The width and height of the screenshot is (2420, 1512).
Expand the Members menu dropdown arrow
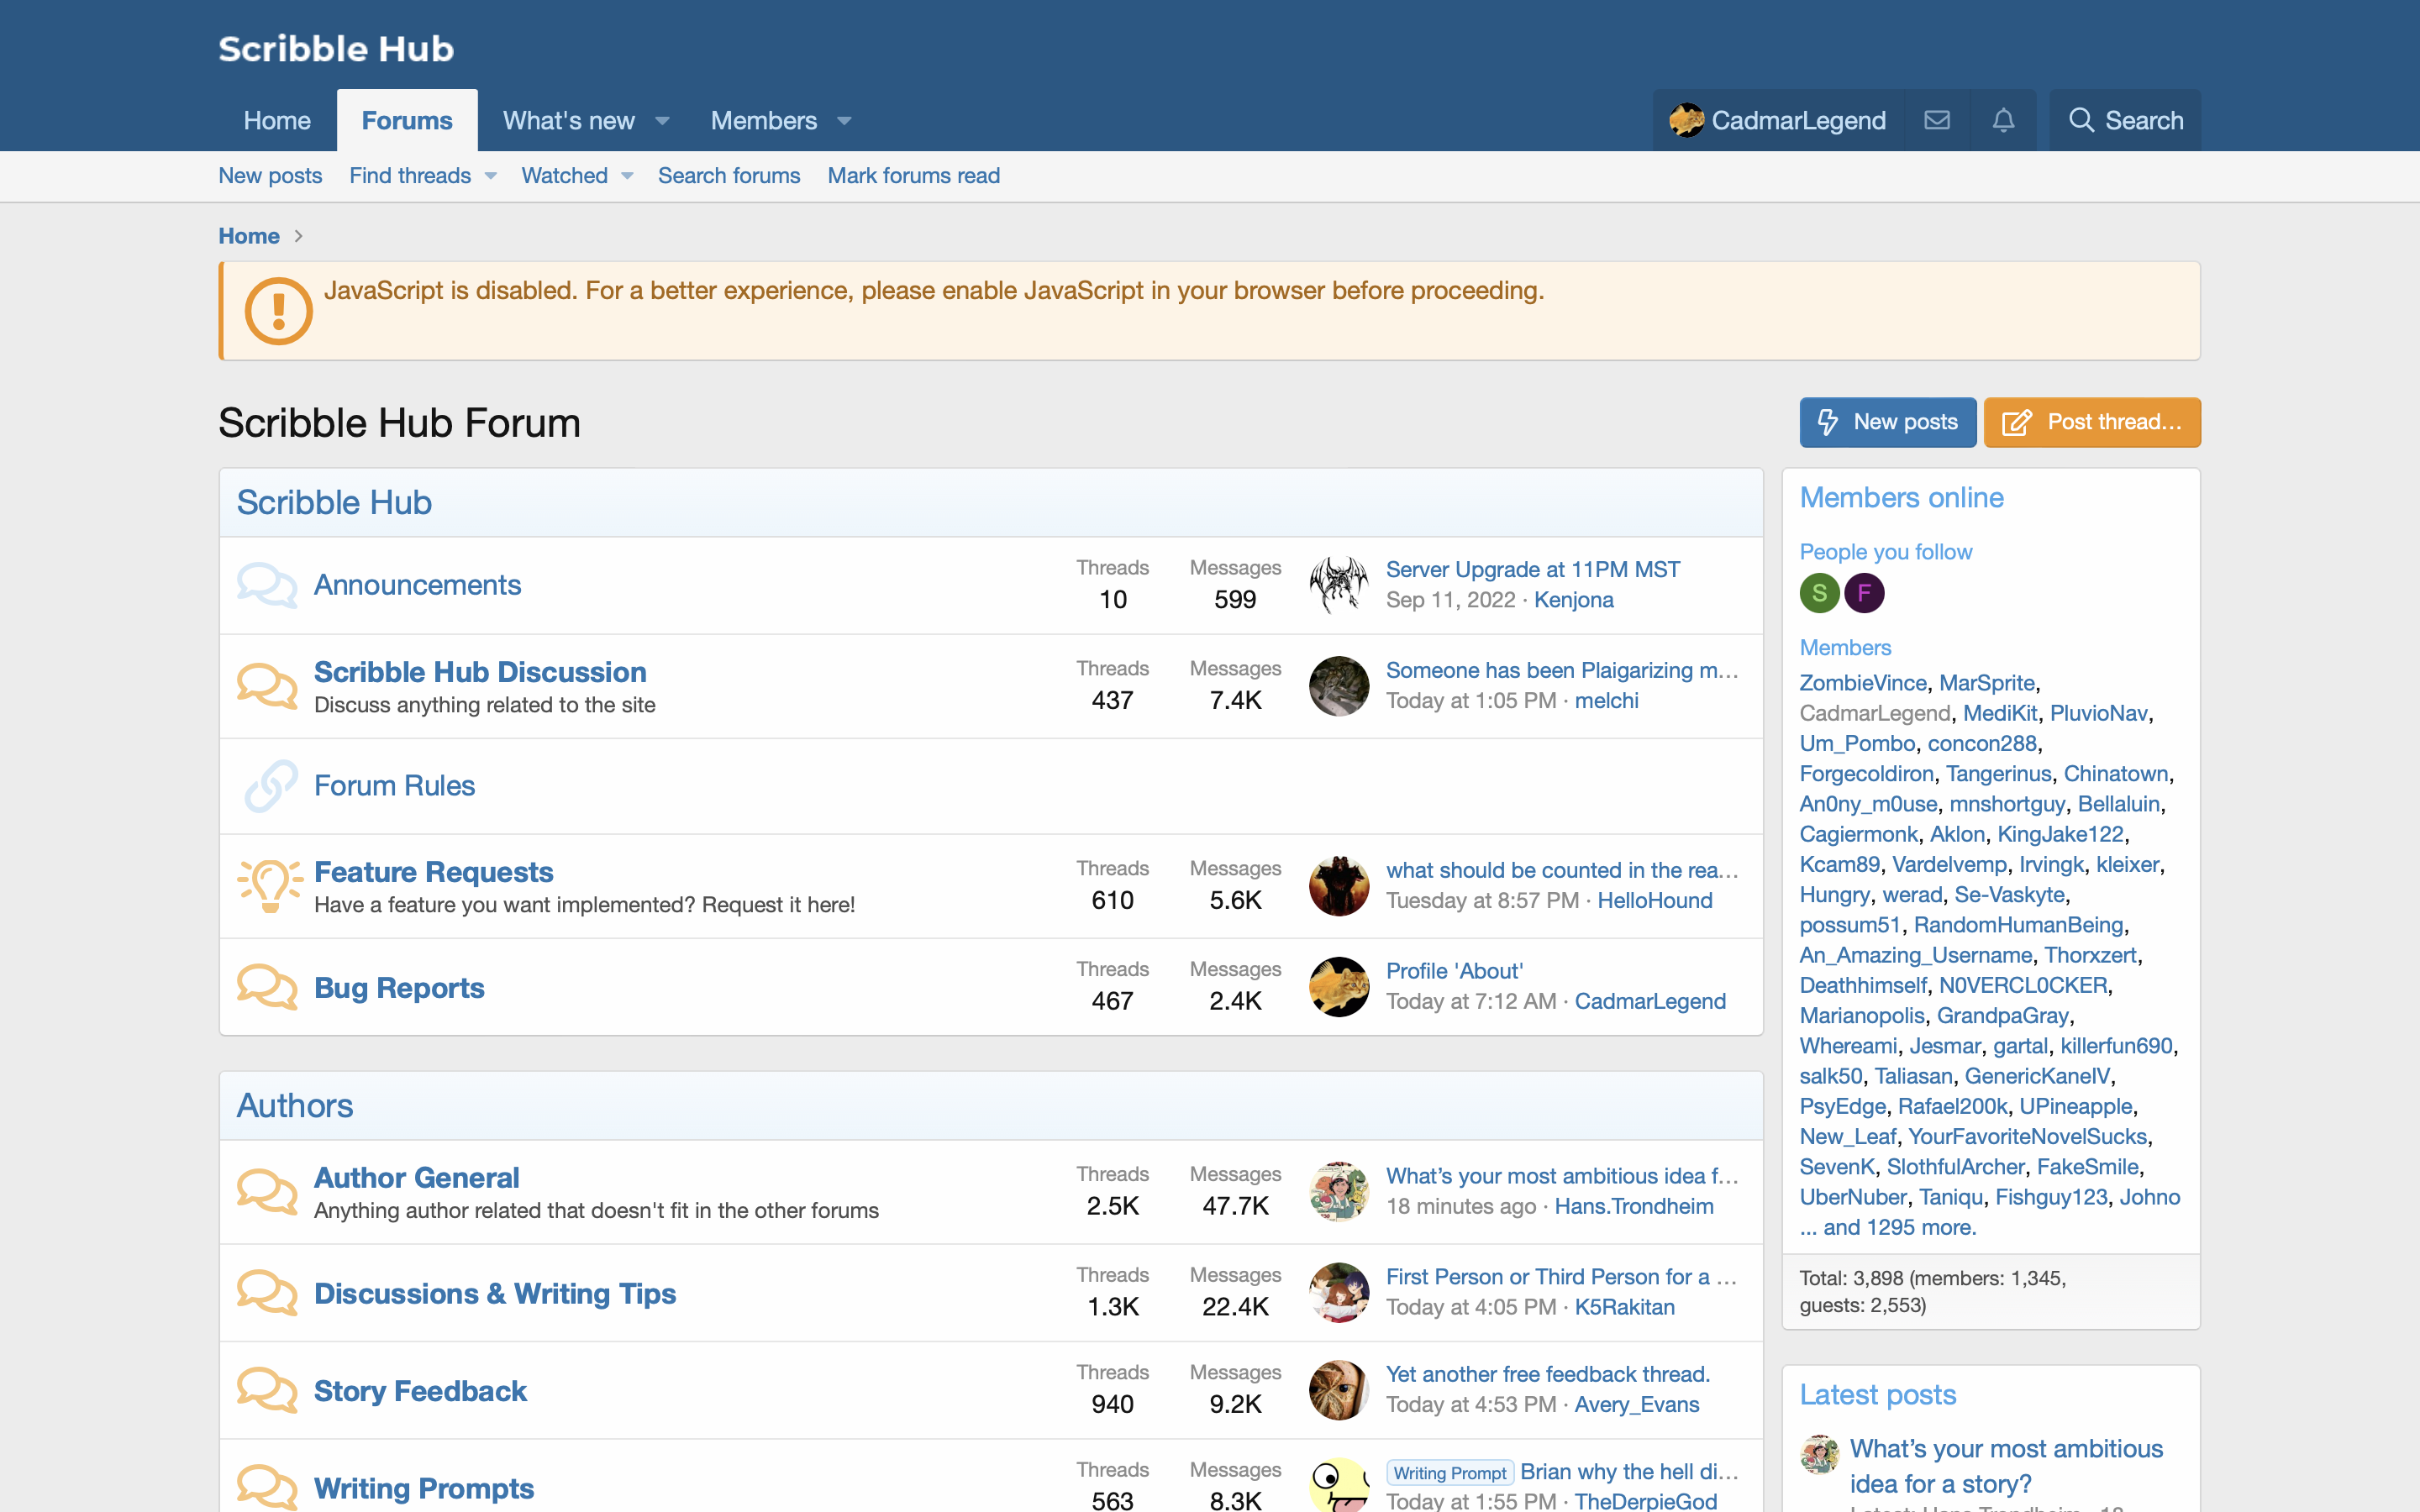(844, 121)
